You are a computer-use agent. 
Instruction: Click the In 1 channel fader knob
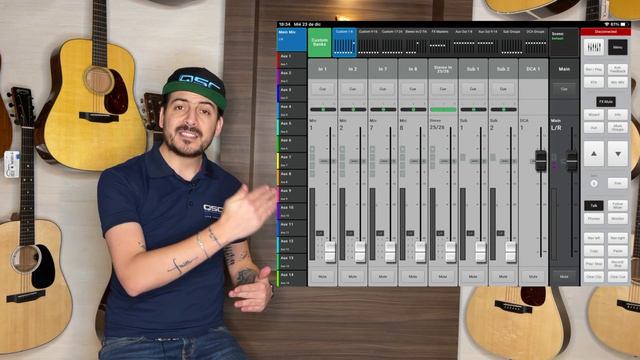pos(330,251)
